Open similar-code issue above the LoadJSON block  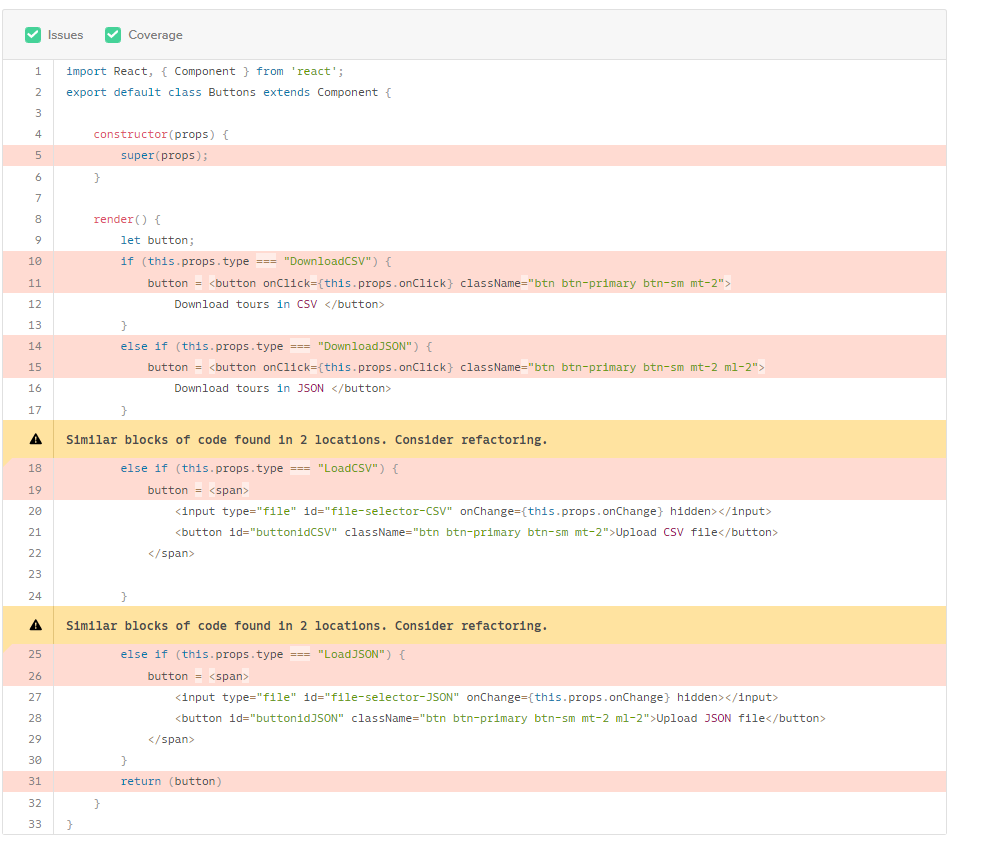(307, 626)
